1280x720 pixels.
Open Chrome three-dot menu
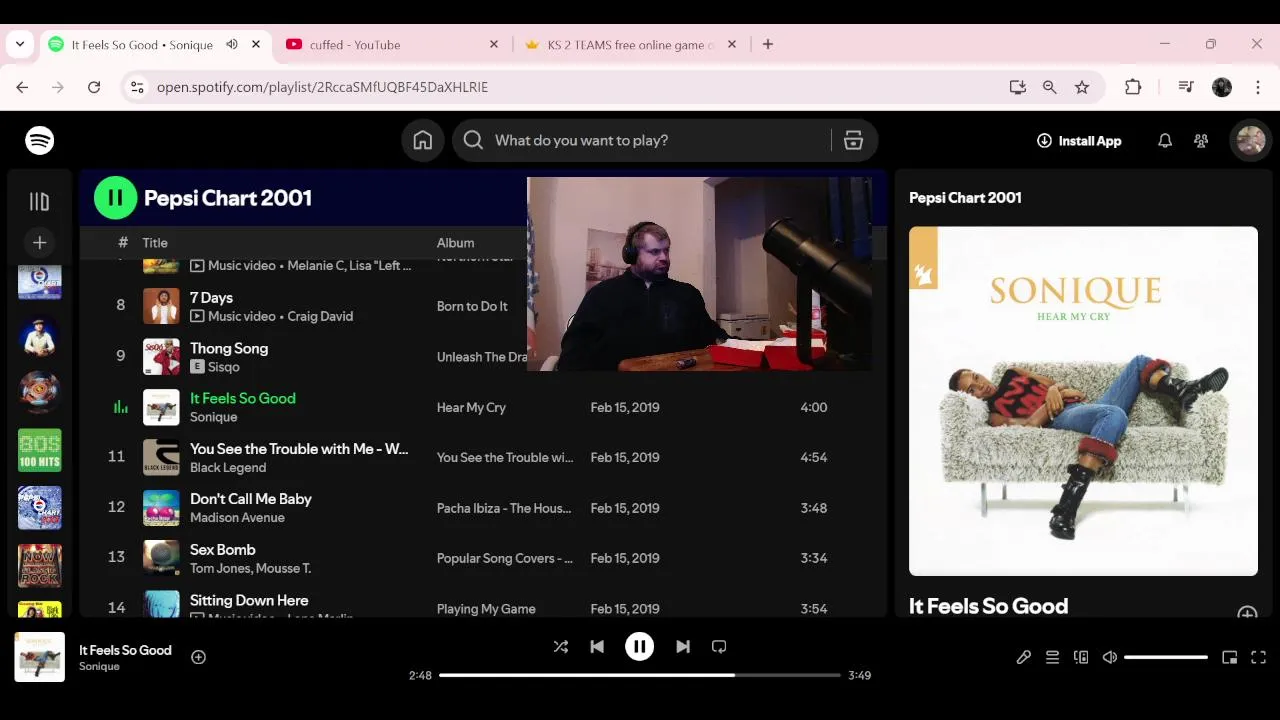[x=1258, y=88]
